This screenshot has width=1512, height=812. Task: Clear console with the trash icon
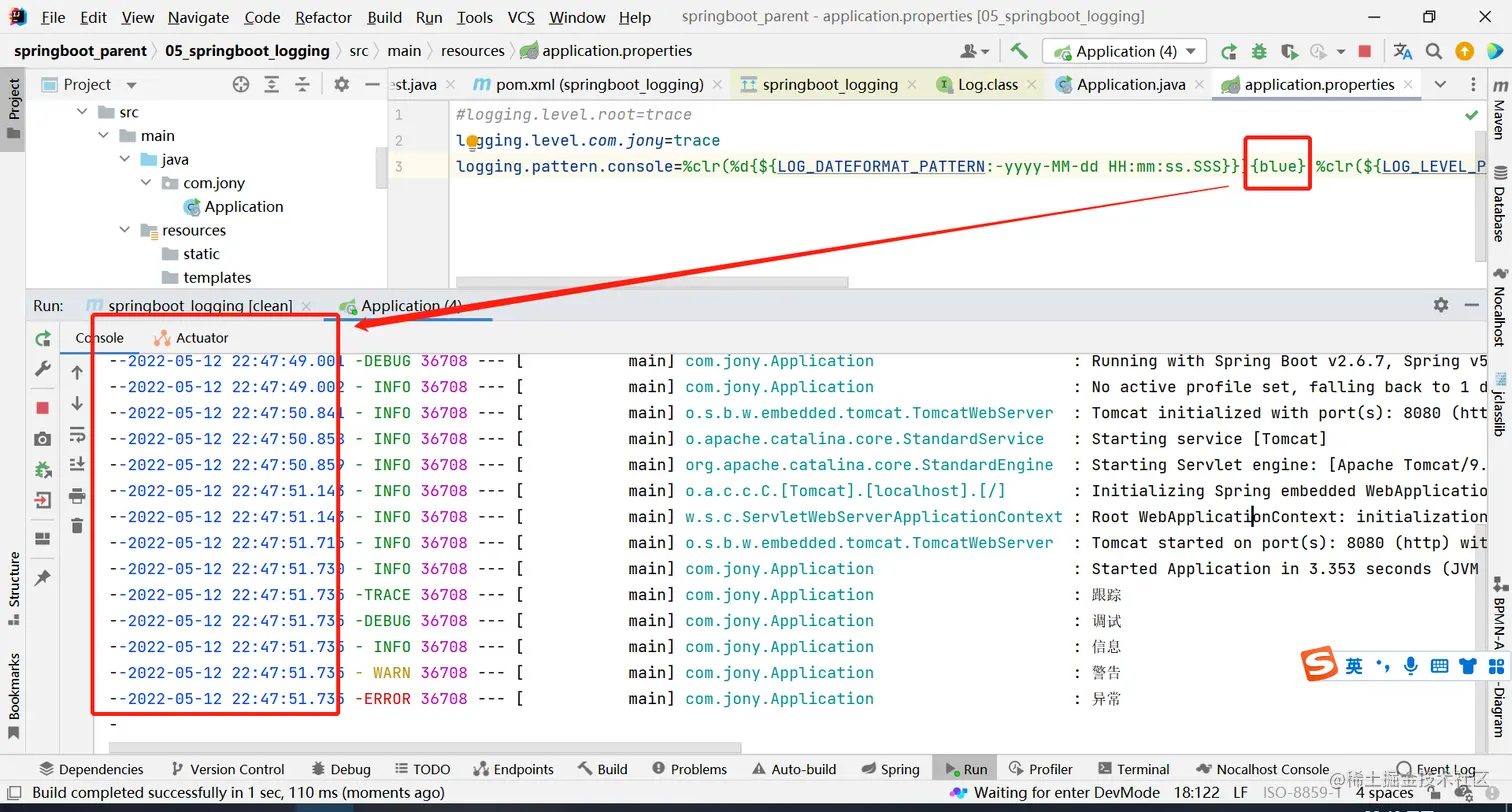(x=77, y=525)
